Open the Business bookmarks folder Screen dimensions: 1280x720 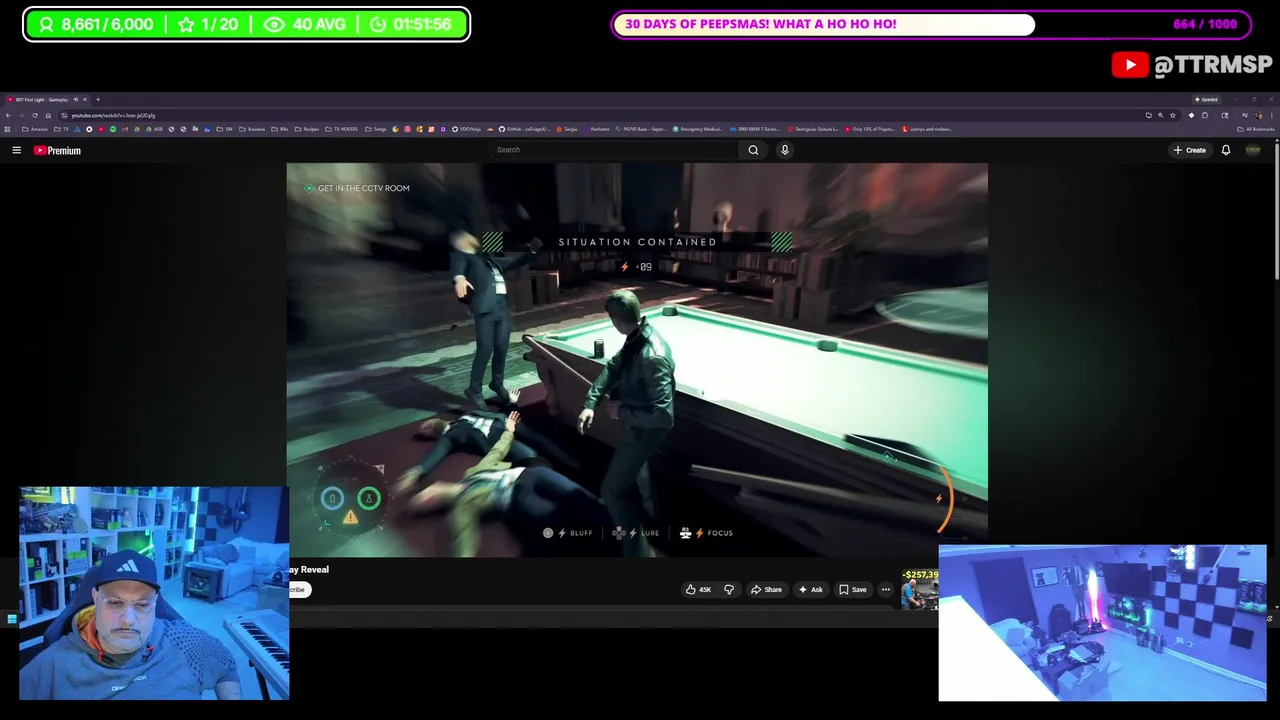(252, 128)
